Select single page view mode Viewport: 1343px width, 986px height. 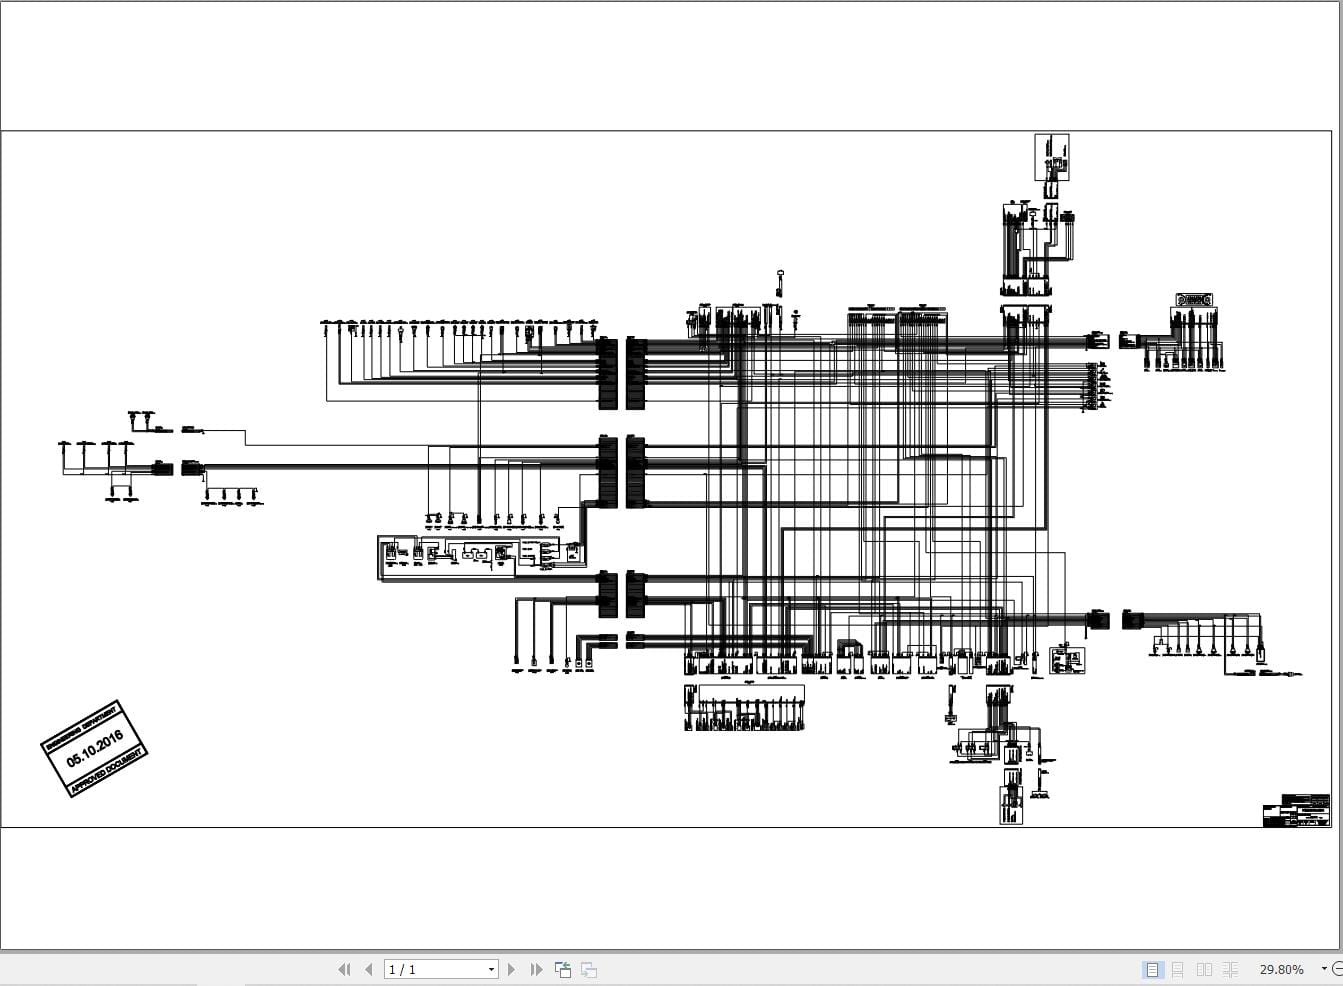[x=1152, y=969]
